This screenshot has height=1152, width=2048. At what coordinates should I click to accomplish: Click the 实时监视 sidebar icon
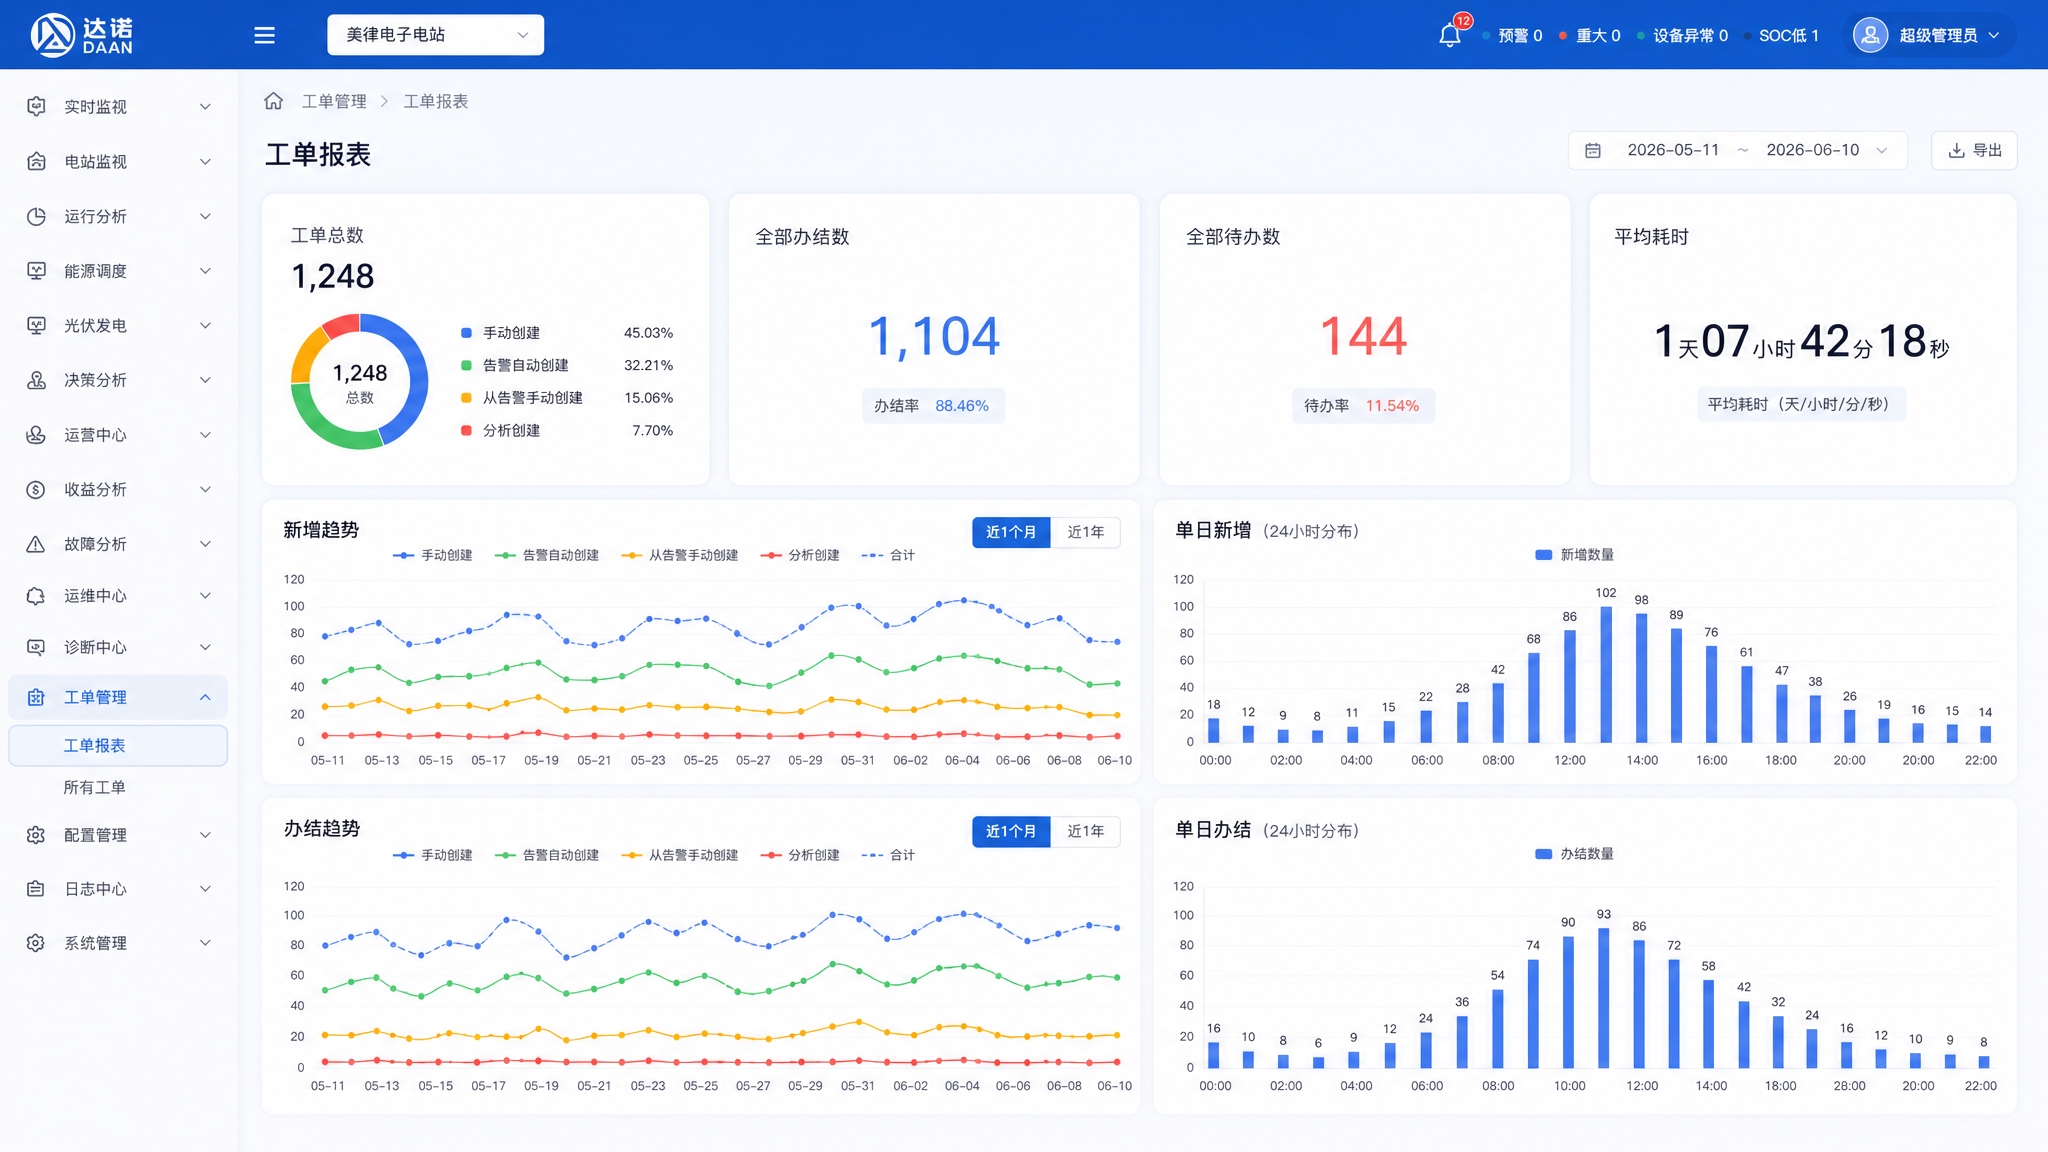(36, 106)
